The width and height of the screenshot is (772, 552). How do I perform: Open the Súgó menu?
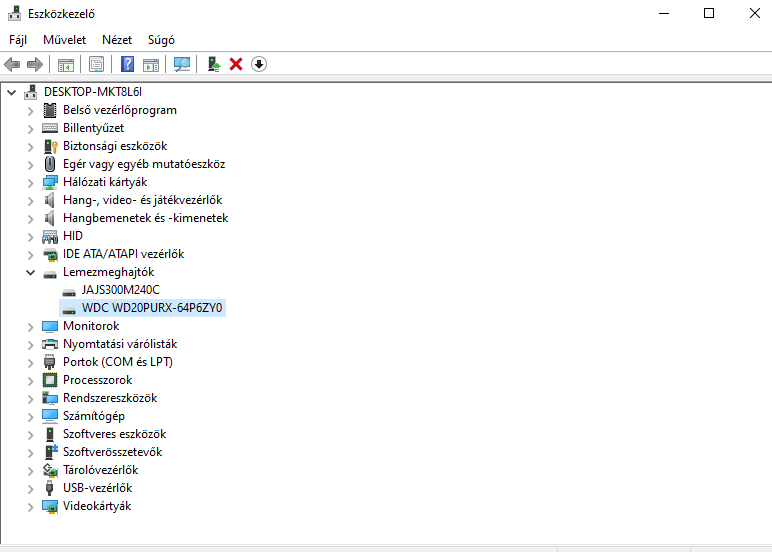click(161, 40)
